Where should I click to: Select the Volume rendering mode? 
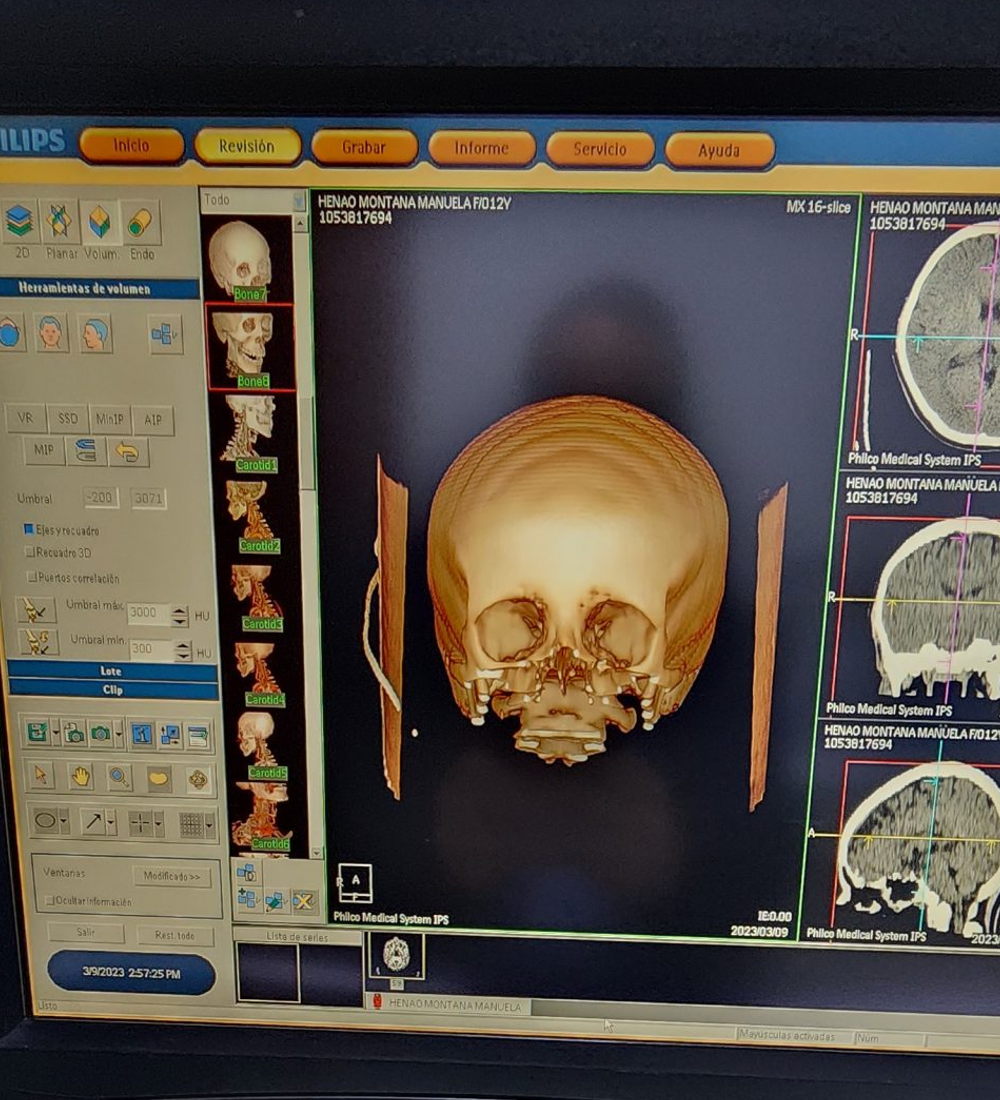[100, 222]
